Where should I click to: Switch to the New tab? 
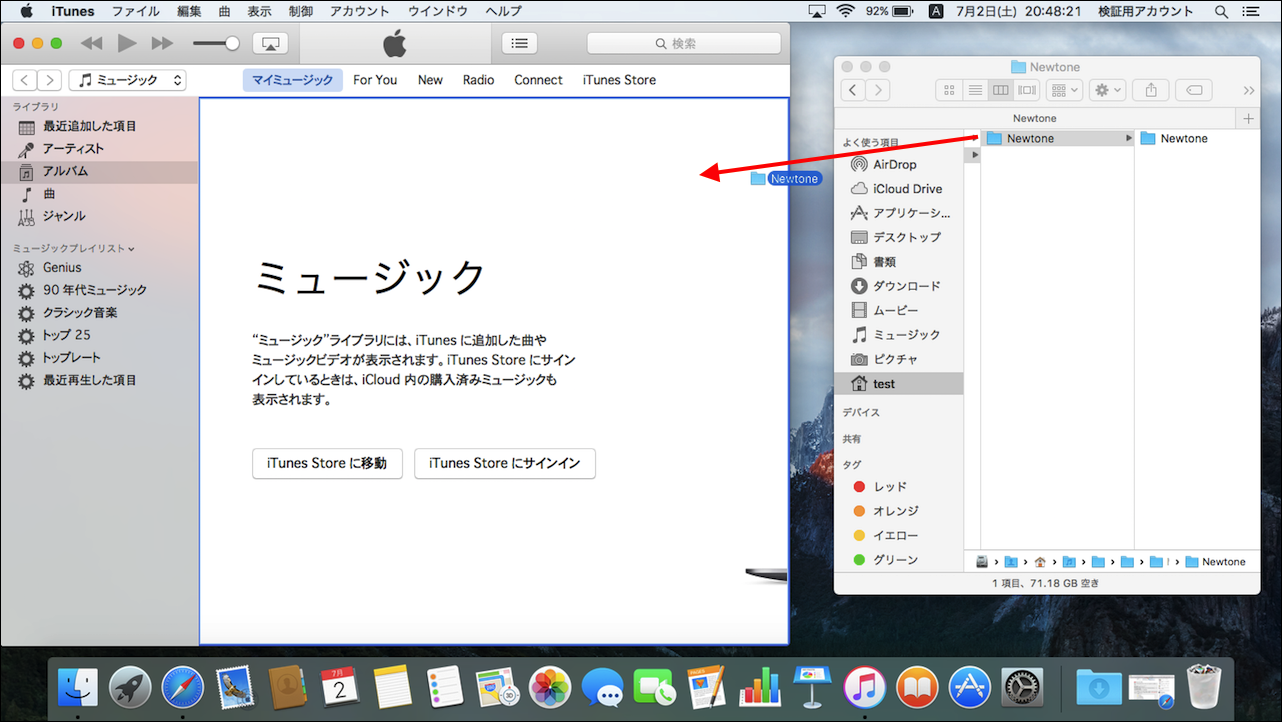point(430,80)
